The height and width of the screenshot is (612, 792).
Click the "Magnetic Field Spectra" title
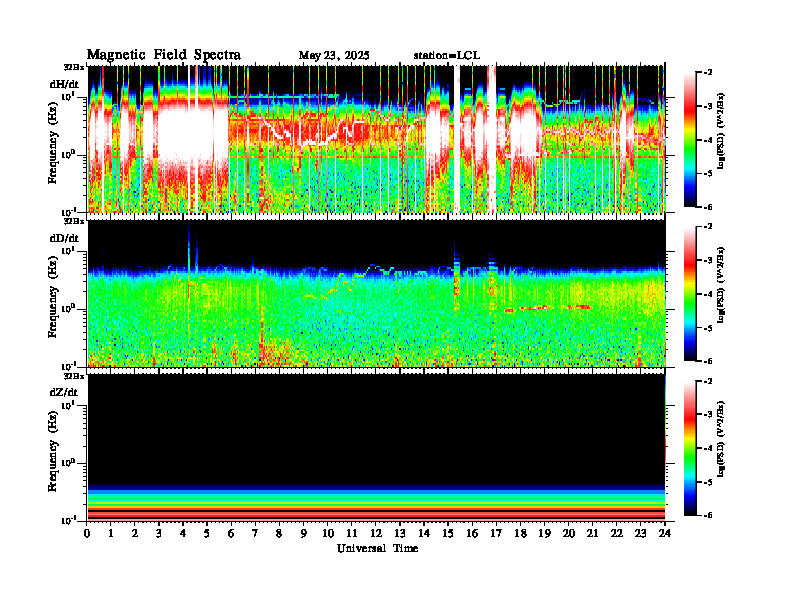[164, 55]
